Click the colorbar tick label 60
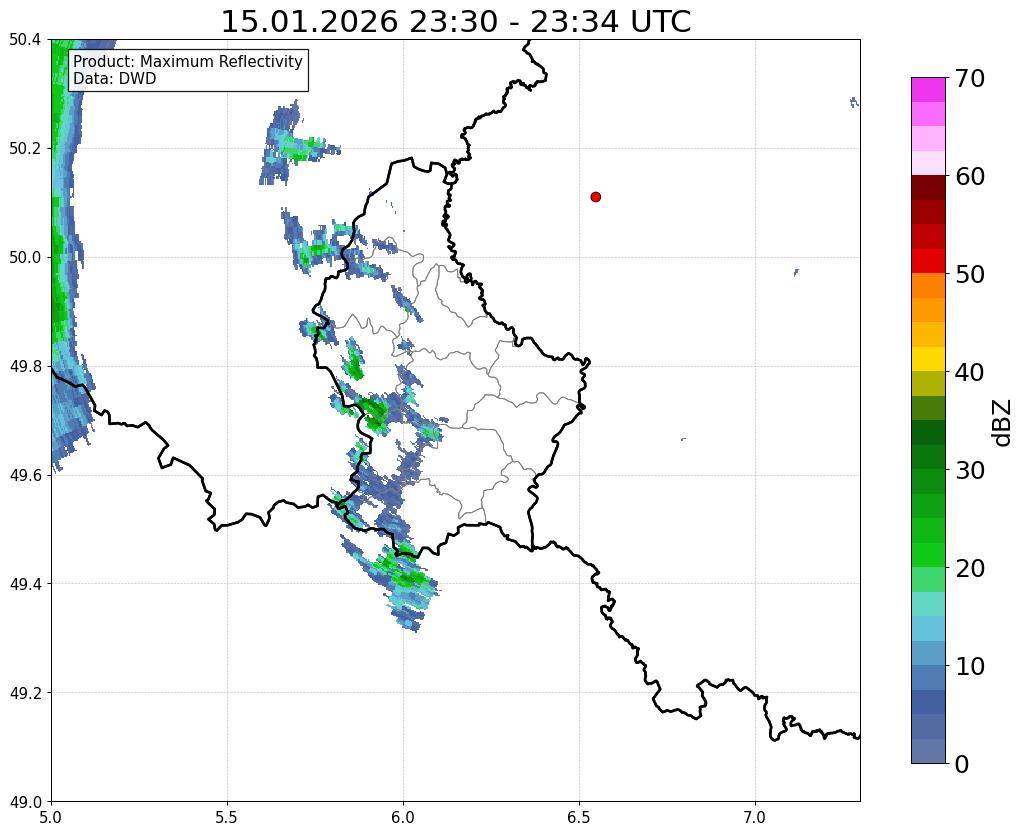This screenshot has width=1023, height=834. tap(970, 176)
